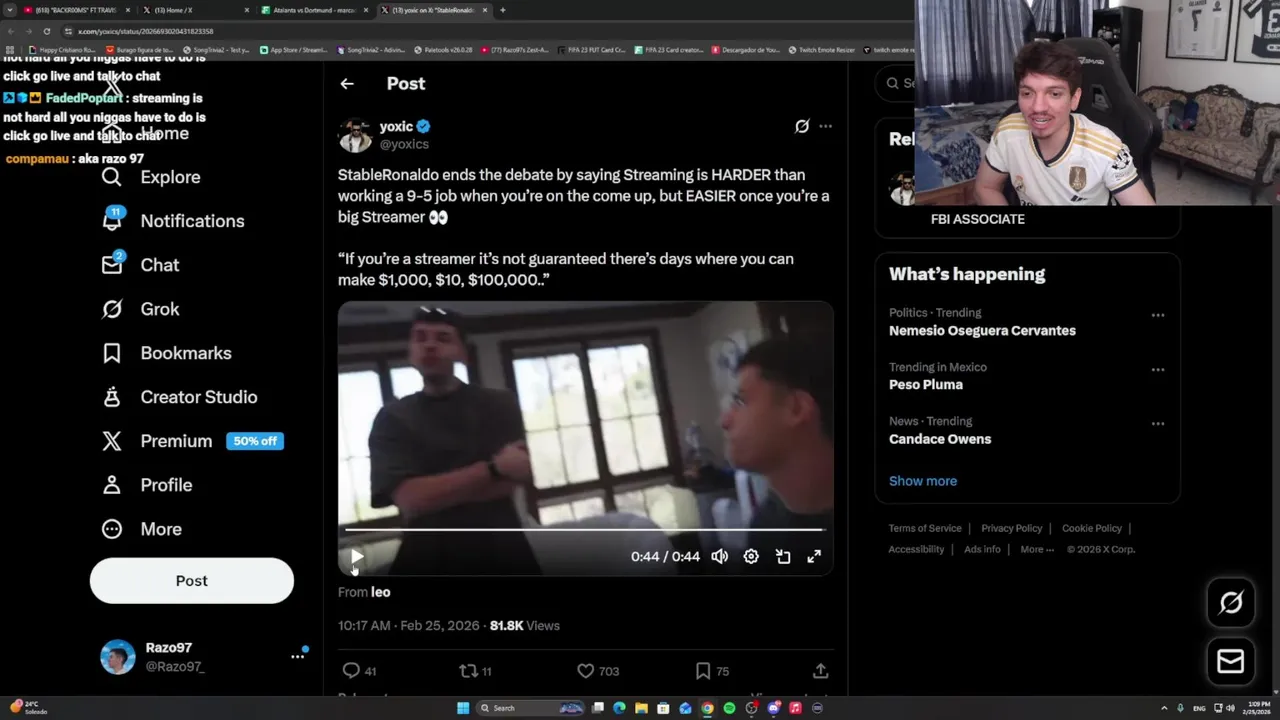Image resolution: width=1280 pixels, height=720 pixels.
Task: Open Cookie Policy link
Action: click(1092, 528)
